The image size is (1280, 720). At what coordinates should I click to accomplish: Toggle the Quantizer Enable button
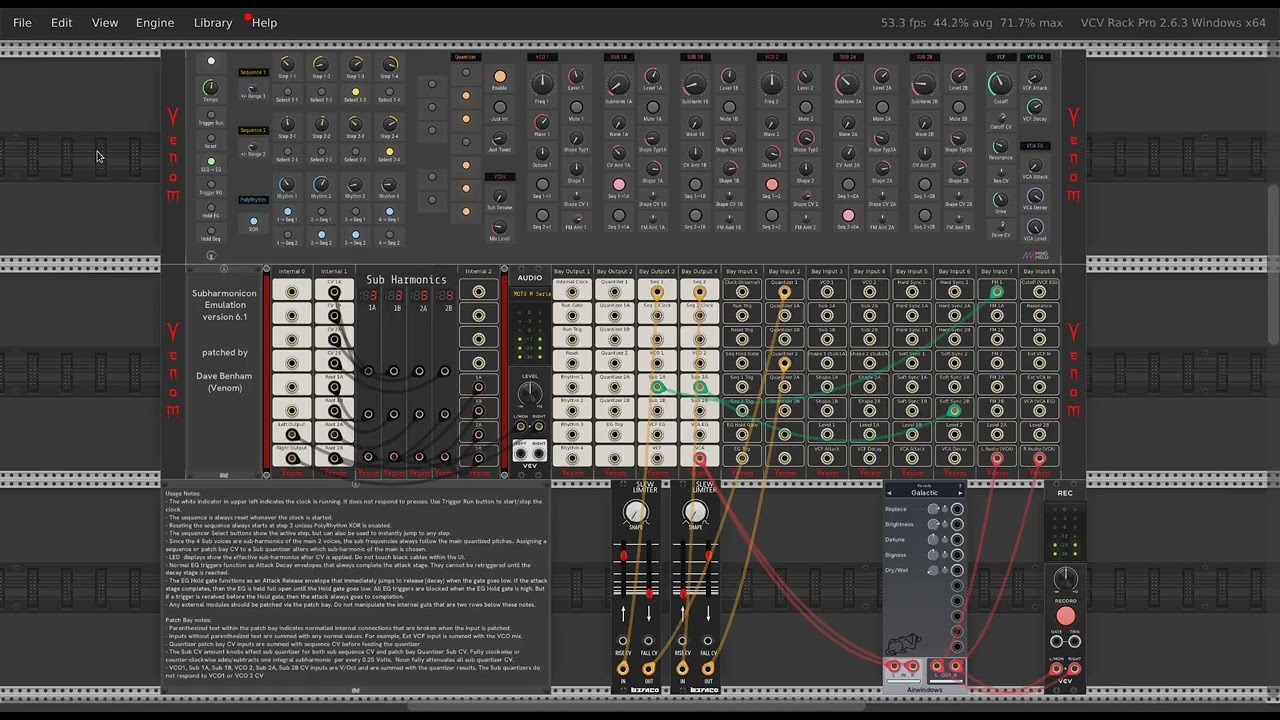pos(500,77)
